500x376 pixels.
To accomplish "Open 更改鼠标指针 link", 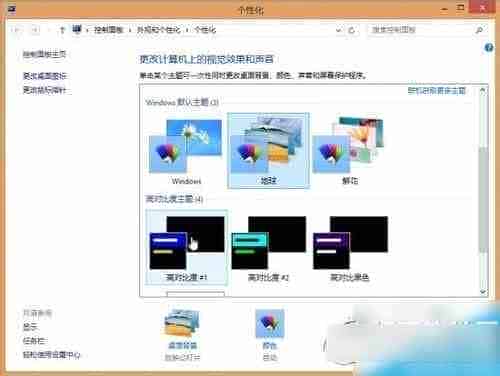I will (45, 90).
